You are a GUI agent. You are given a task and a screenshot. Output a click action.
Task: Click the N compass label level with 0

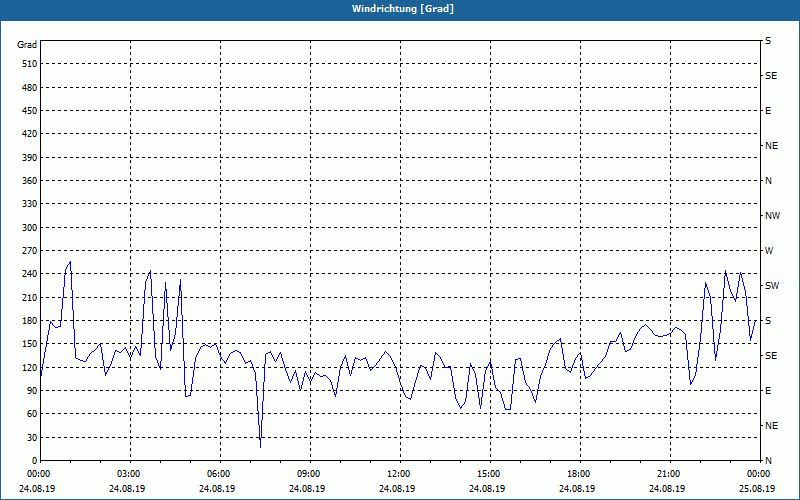tap(768, 461)
